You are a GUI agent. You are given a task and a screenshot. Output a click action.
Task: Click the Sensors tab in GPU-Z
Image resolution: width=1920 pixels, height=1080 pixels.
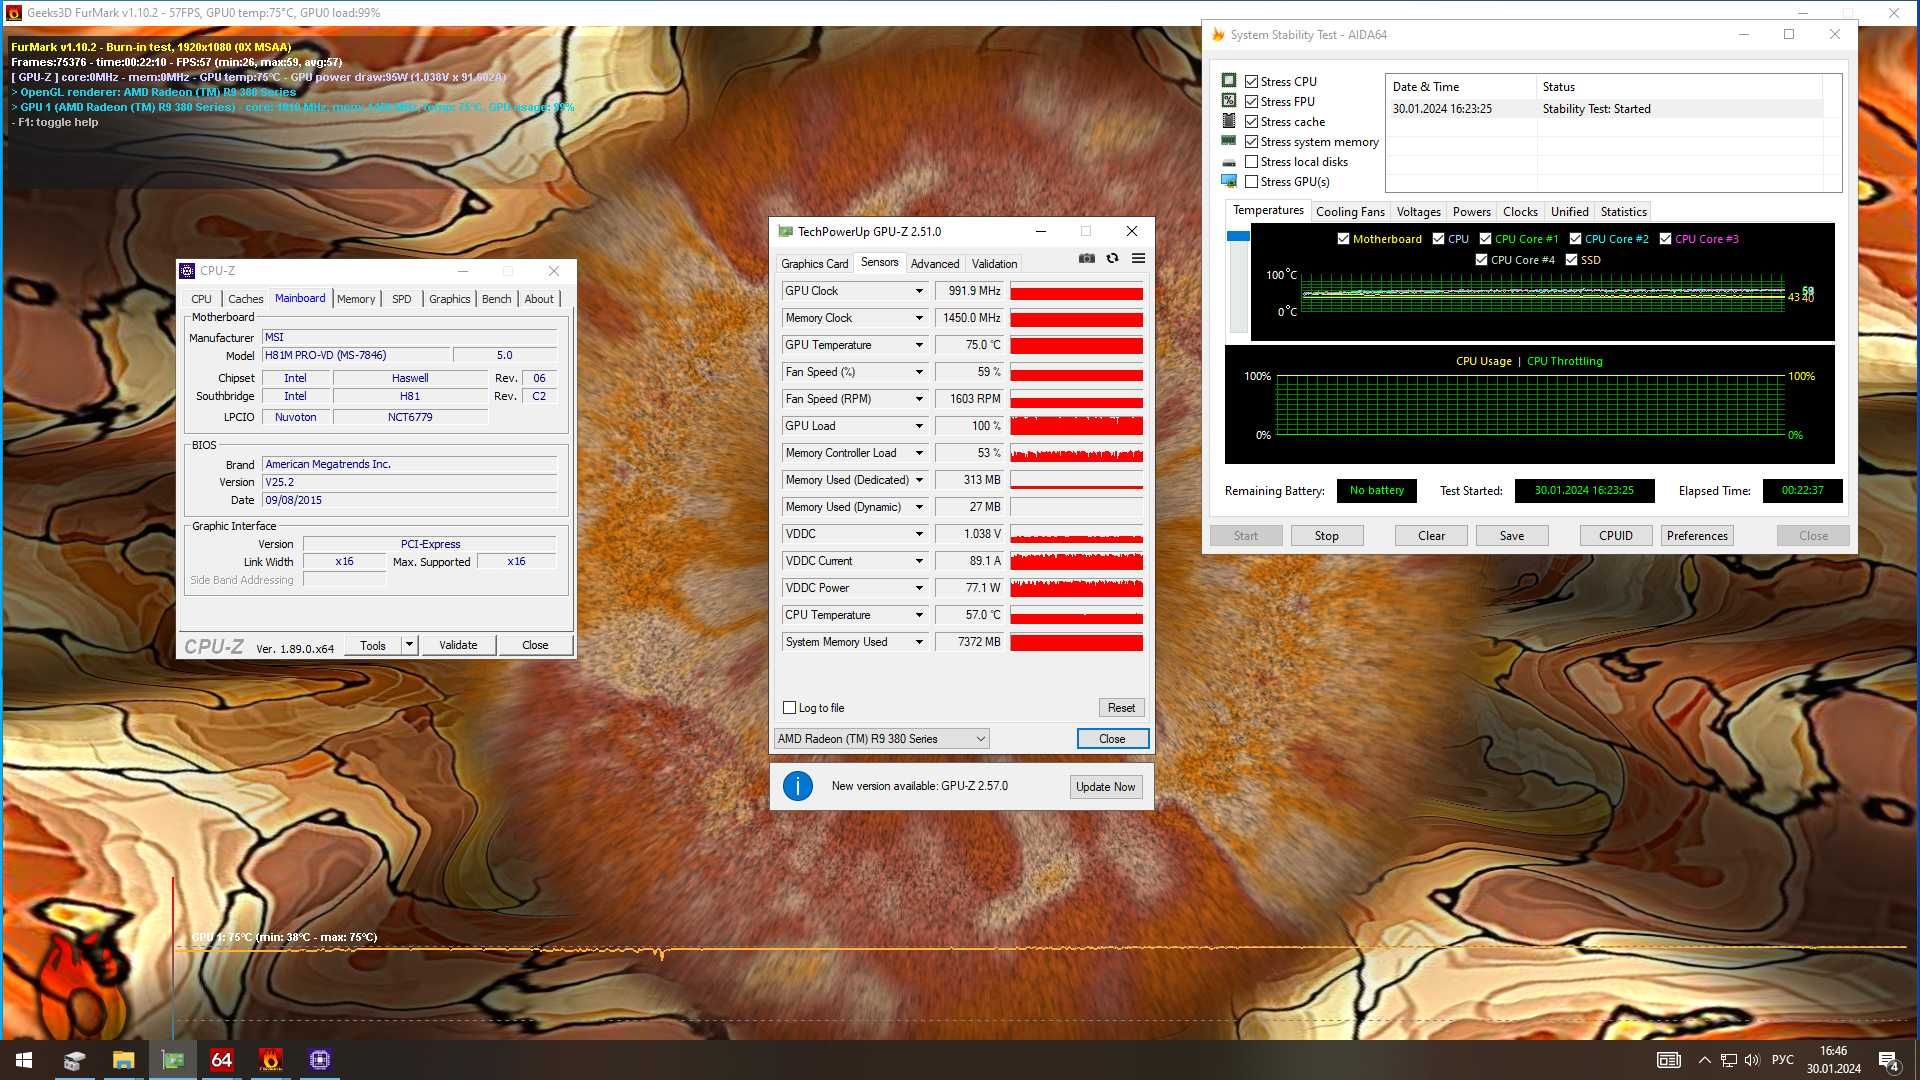(x=877, y=262)
